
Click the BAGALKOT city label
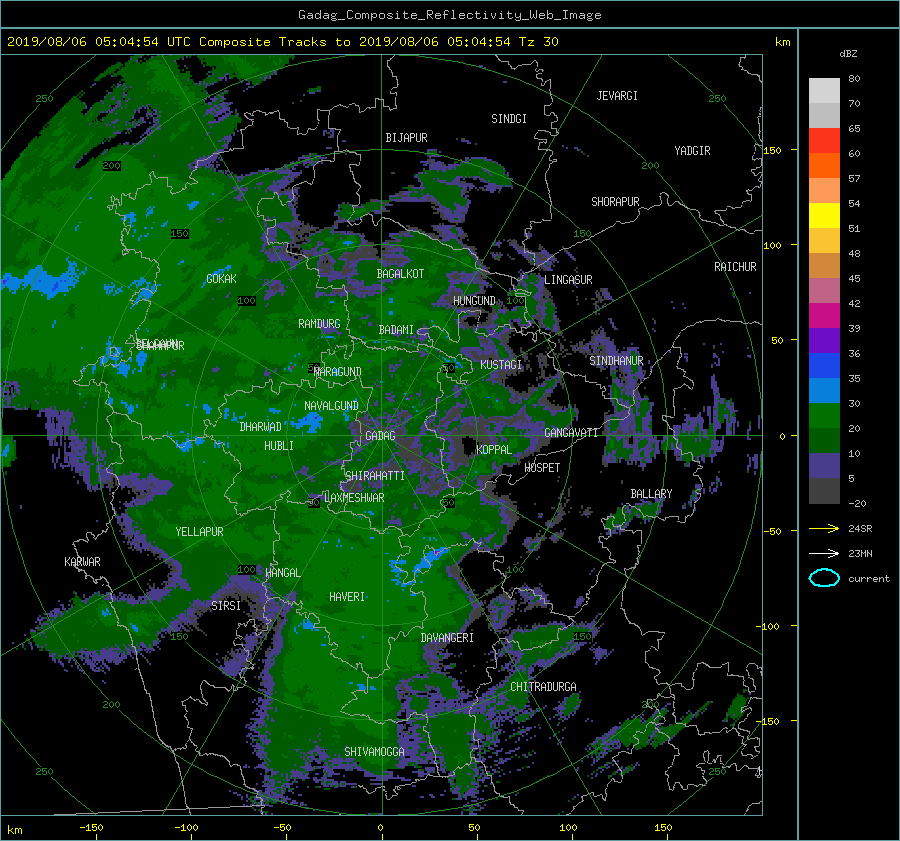[x=400, y=274]
